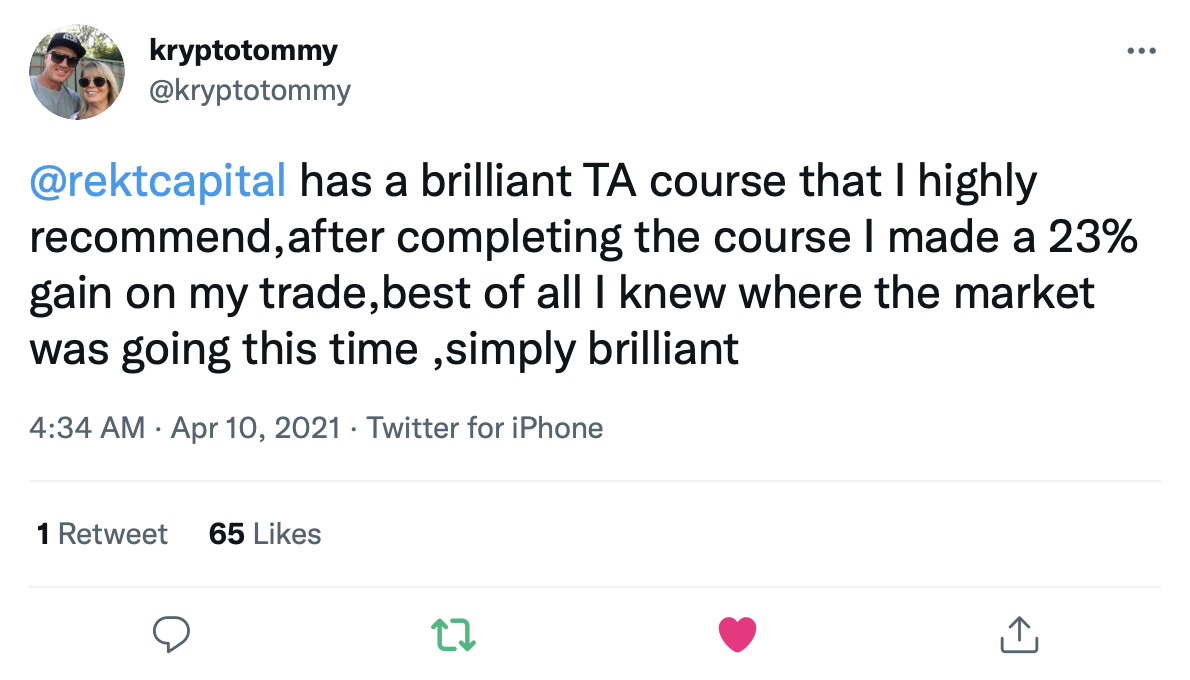This screenshot has width=1190, height=680.
Task: Open the three-dot more options menu
Action: click(1141, 51)
